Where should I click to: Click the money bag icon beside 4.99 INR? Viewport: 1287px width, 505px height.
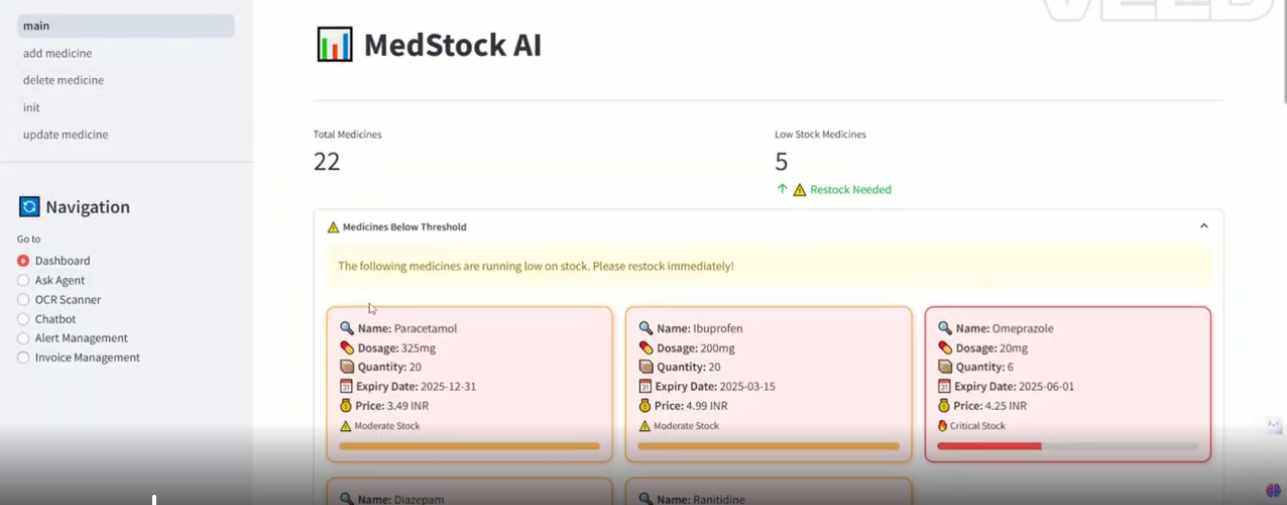tap(646, 406)
